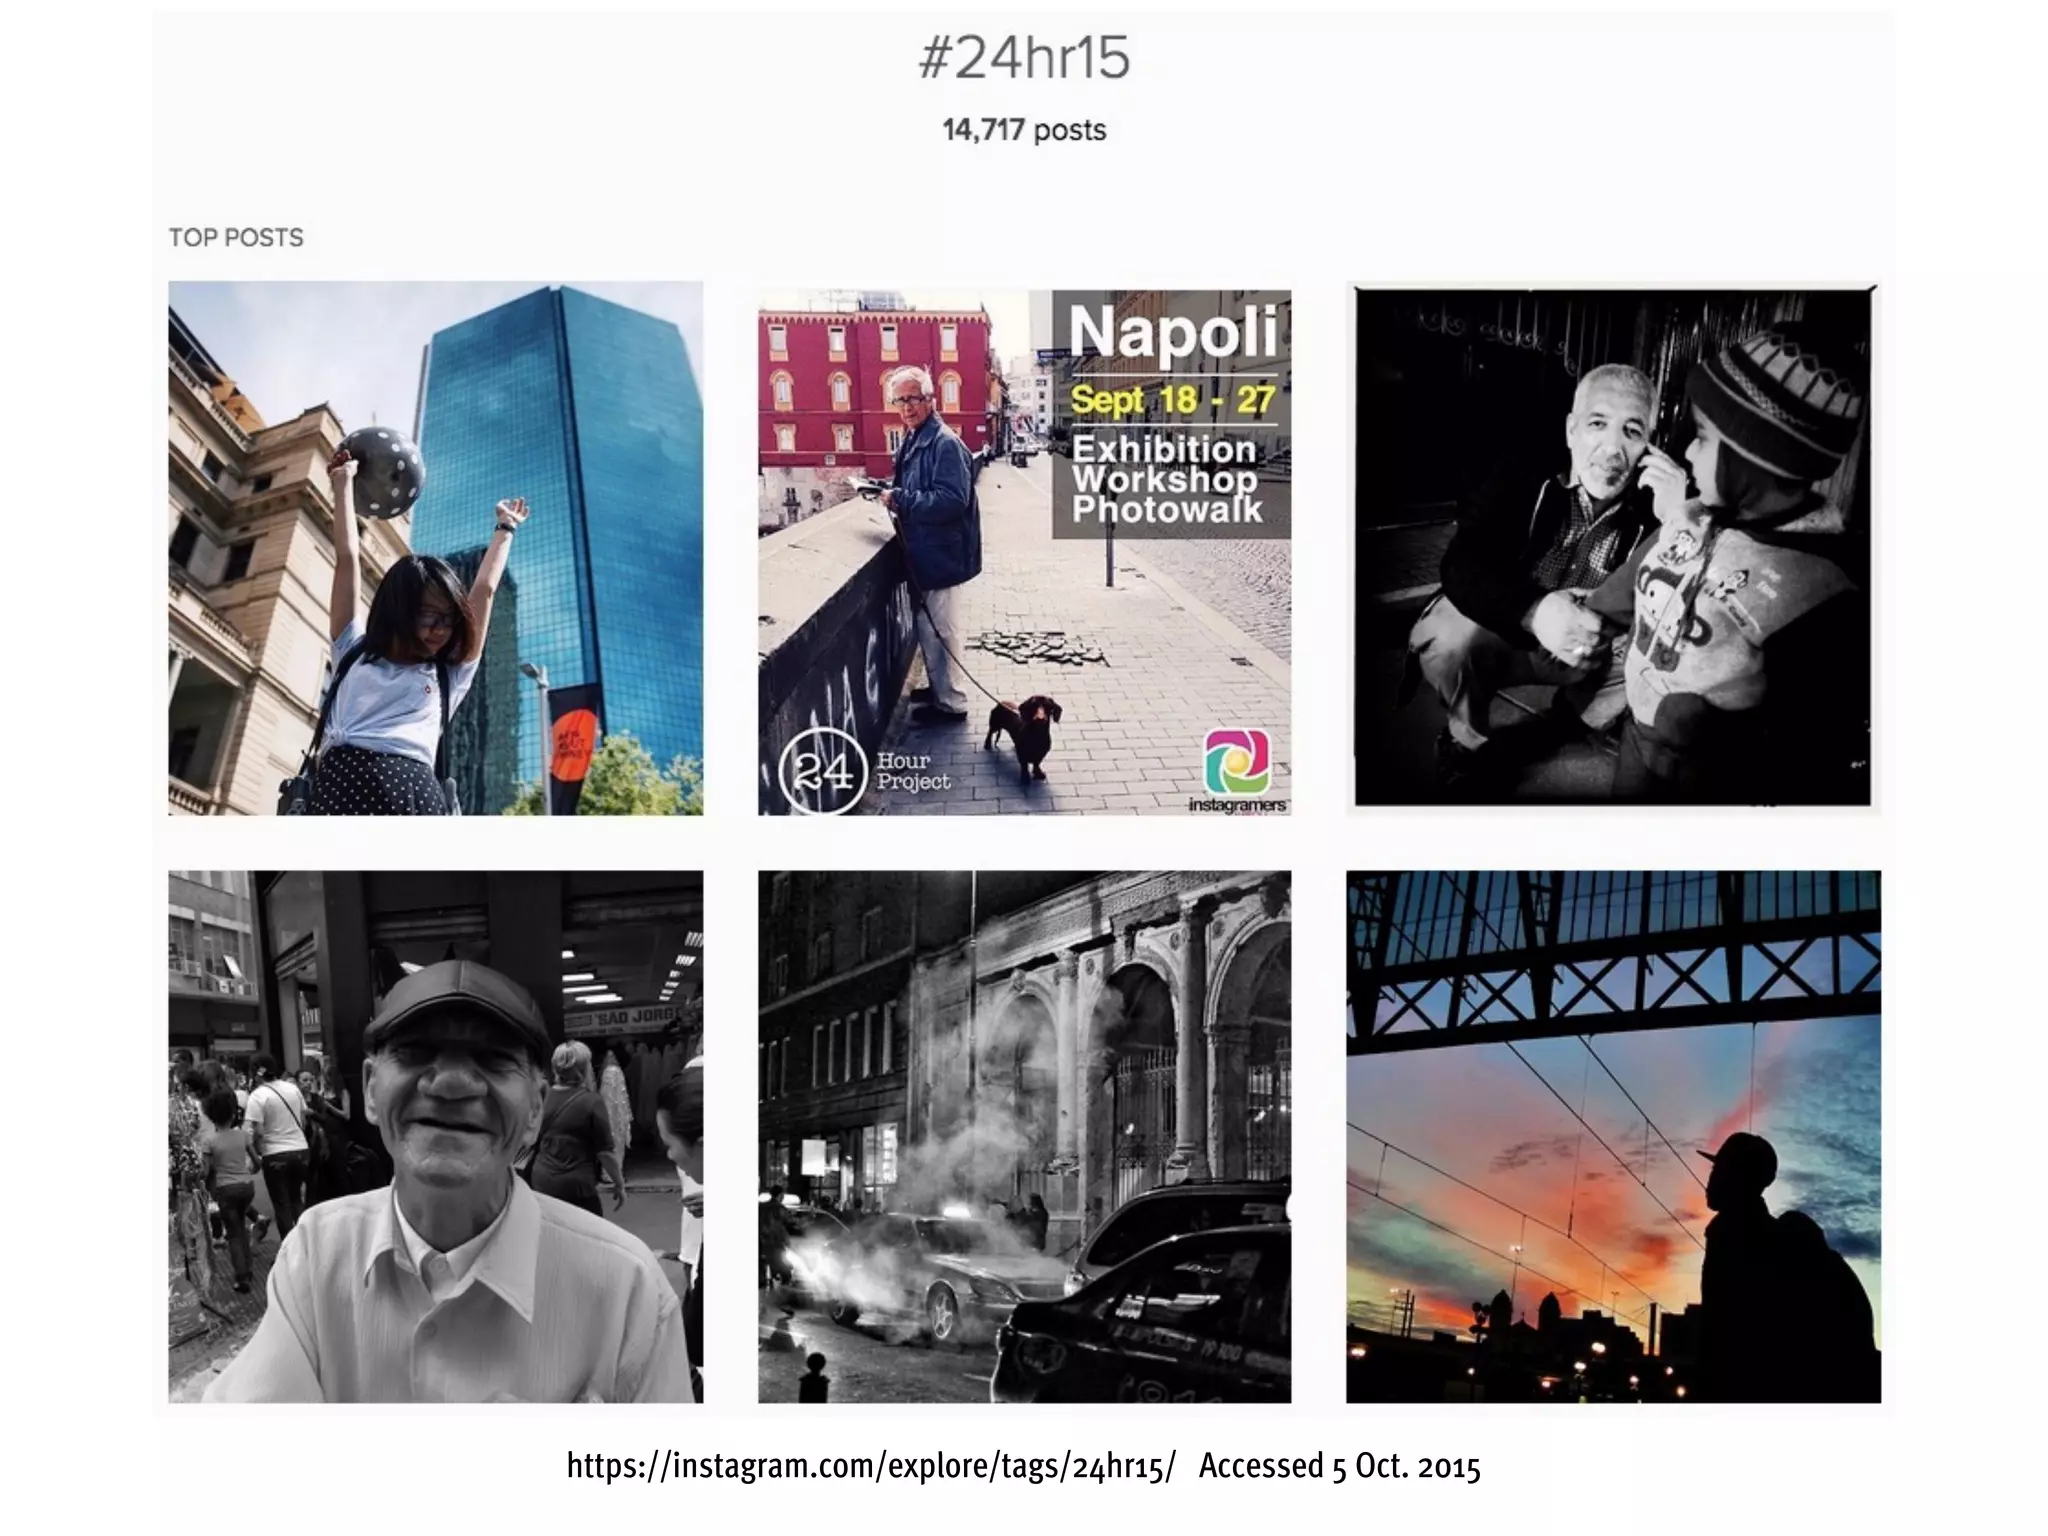Click the #24hr15 hashtag heading

[1024, 58]
